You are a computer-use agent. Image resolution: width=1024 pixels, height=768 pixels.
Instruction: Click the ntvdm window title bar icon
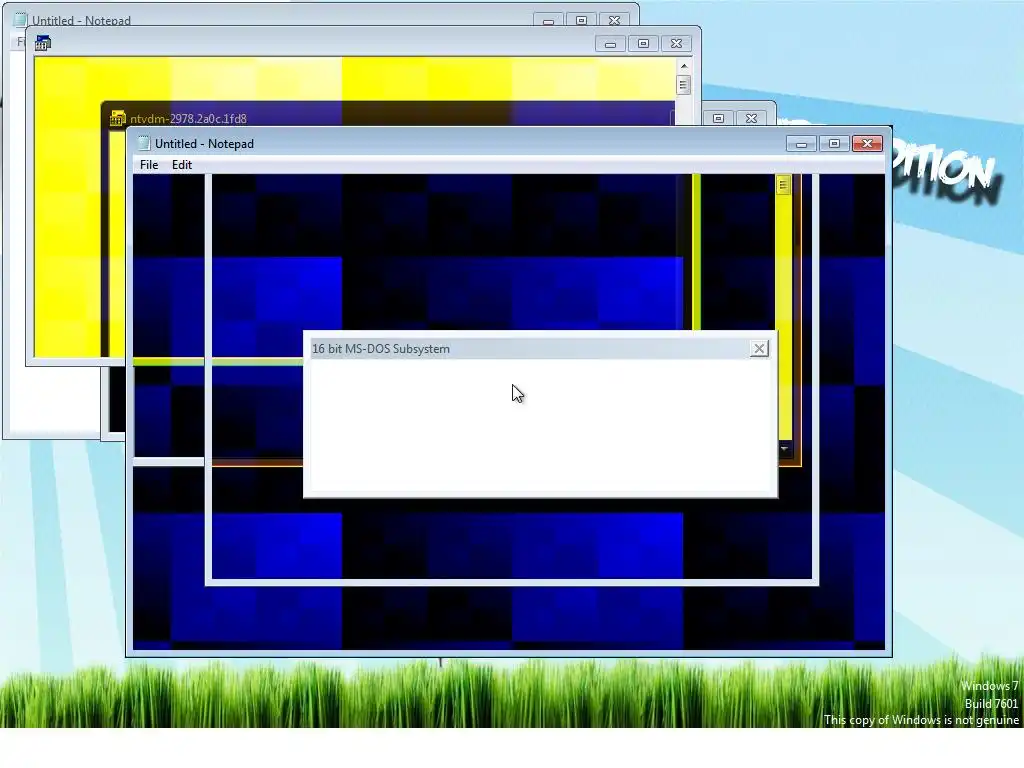118,118
